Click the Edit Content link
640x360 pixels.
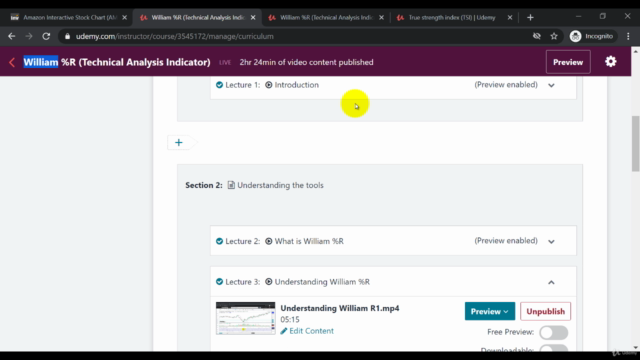(311, 331)
